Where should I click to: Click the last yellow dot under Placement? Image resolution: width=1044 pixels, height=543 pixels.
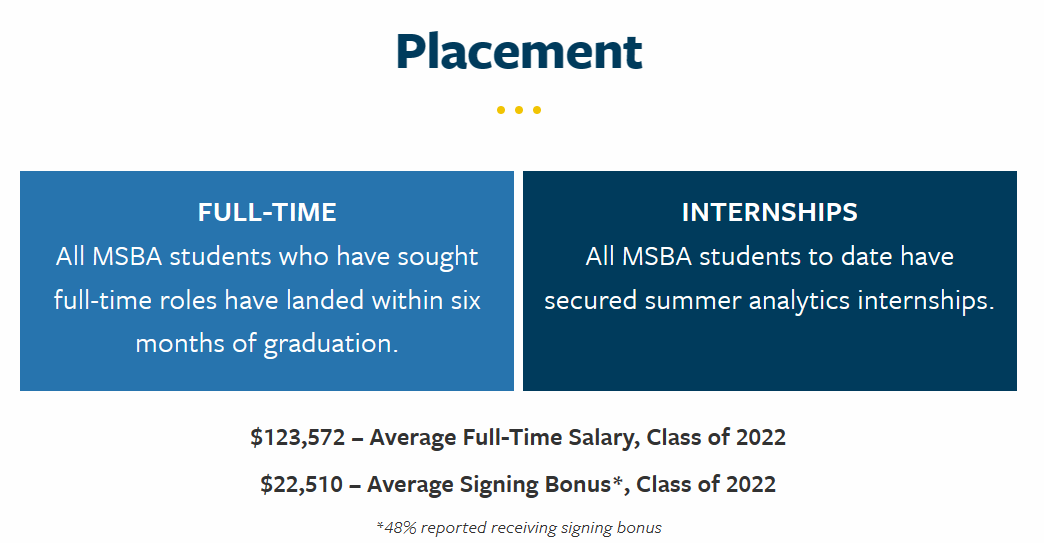click(537, 110)
